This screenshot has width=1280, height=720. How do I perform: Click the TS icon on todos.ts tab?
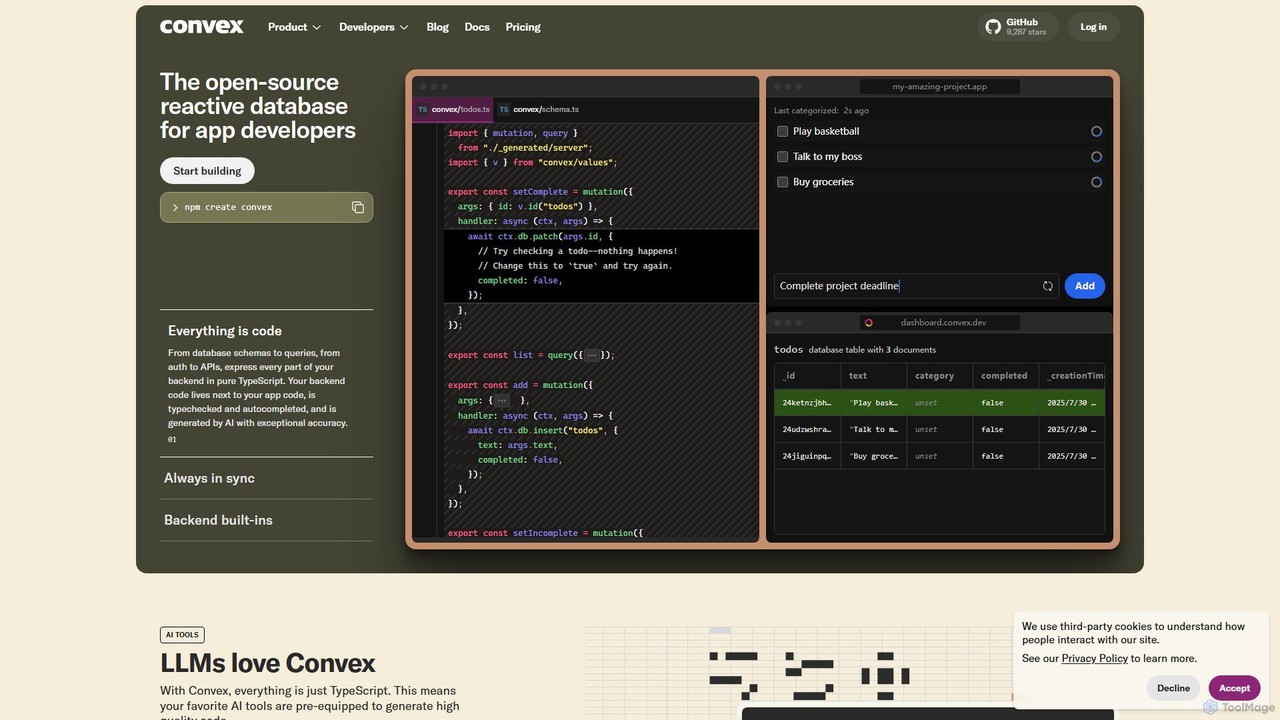coord(422,109)
